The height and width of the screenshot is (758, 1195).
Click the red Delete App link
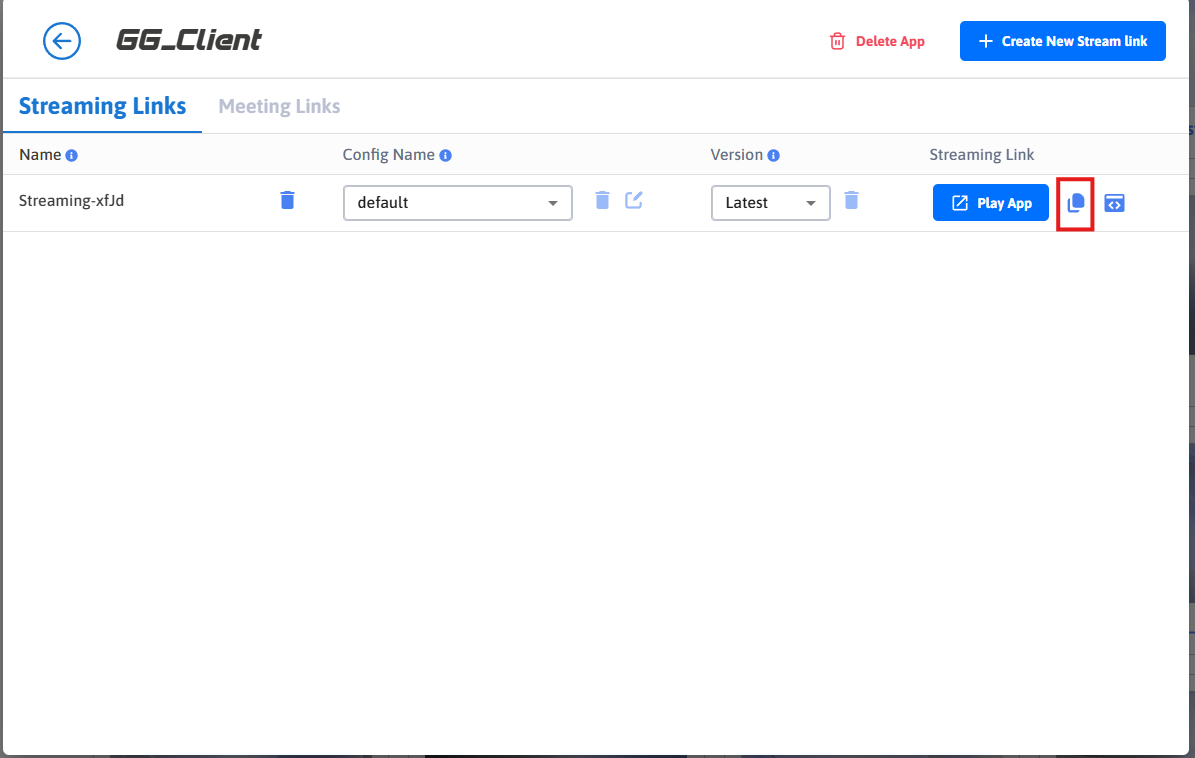[877, 41]
